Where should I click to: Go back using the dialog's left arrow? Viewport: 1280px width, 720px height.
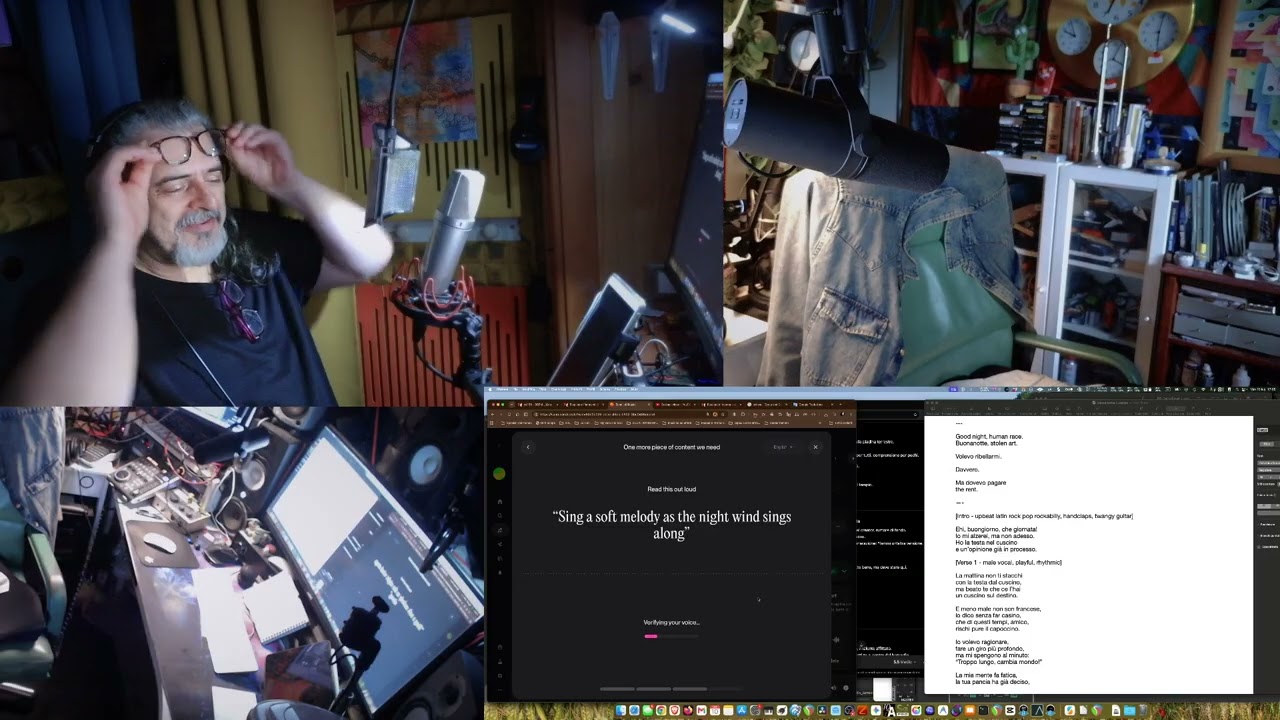(x=528, y=447)
